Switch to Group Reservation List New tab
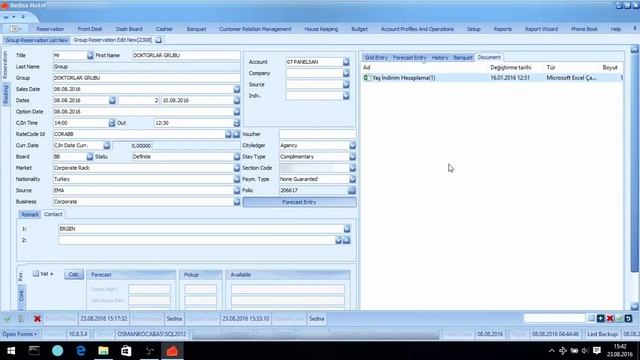 [37, 40]
